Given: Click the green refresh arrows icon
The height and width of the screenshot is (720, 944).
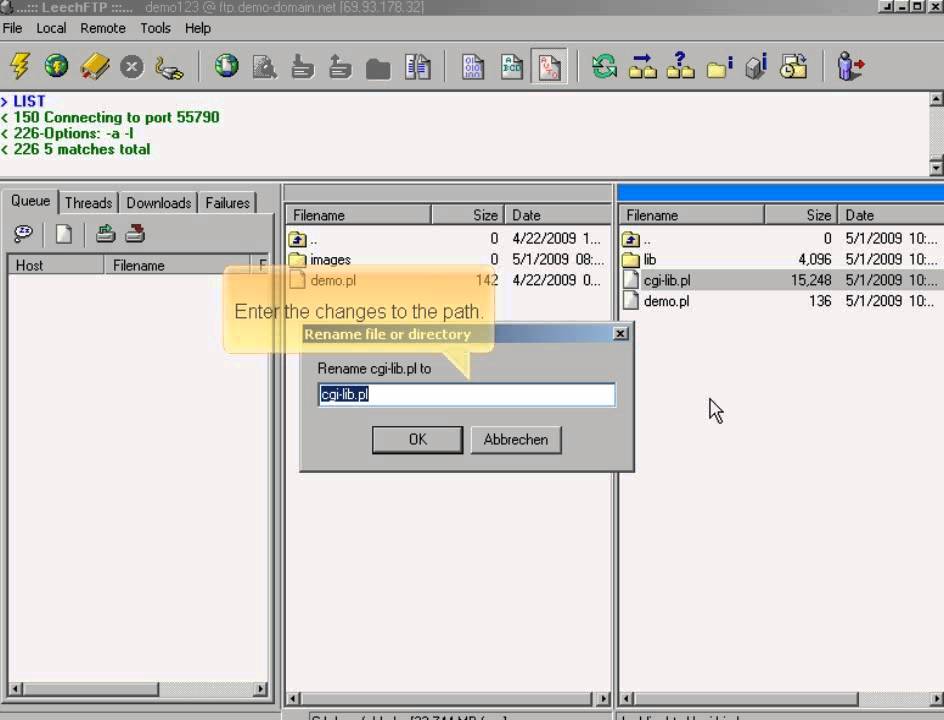Looking at the screenshot, I should click(604, 66).
